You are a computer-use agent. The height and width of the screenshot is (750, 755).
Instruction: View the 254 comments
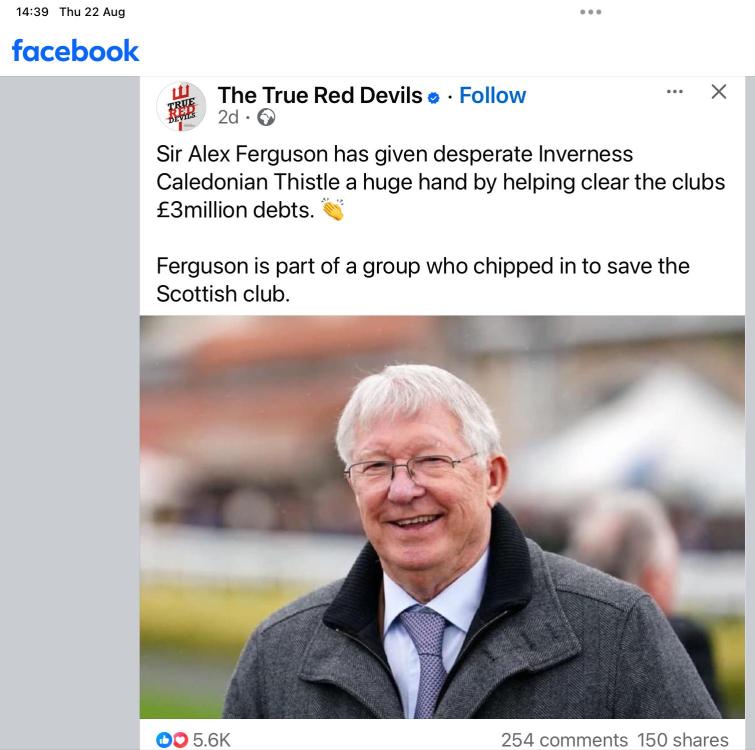pyautogui.click(x=564, y=739)
